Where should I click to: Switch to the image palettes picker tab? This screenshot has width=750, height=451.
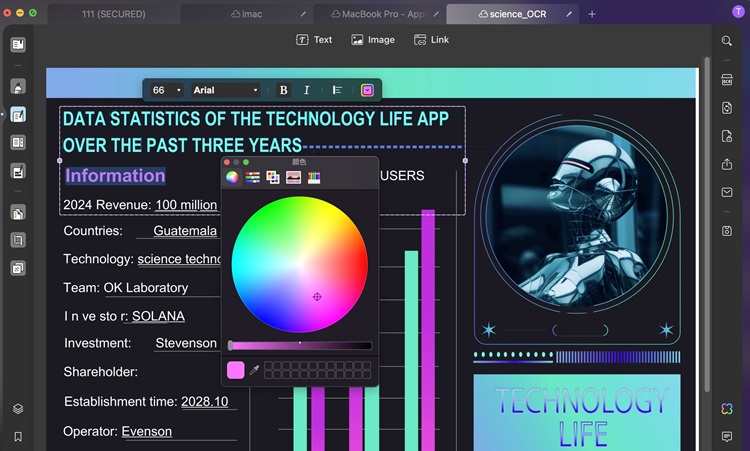[x=293, y=177]
